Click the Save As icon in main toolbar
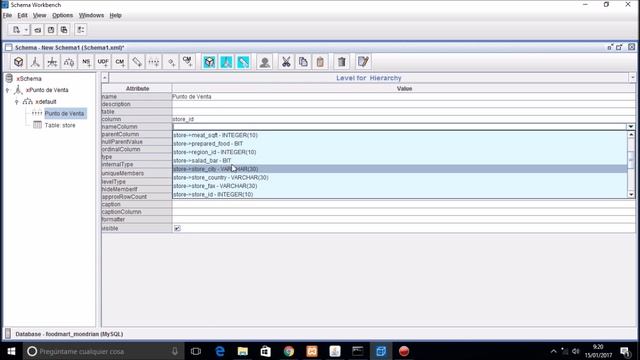The height and width of the screenshot is (360, 640). click(x=64, y=30)
